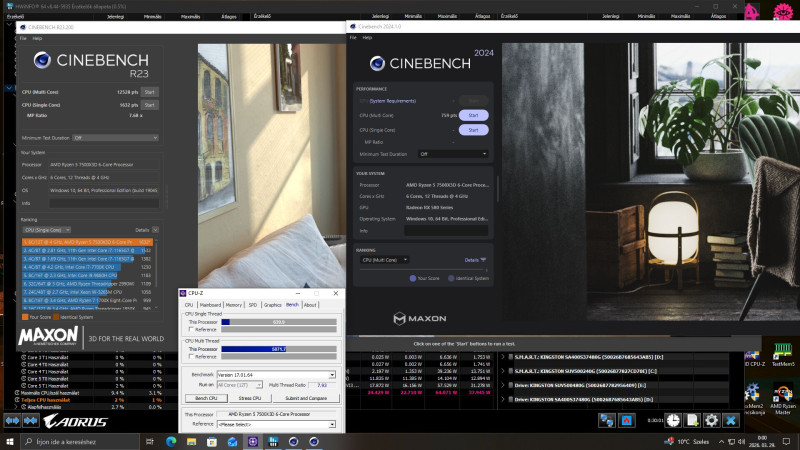Screen dimensions: 800x450
Task: Open File Explorer from taskbar
Action: click(x=191, y=441)
